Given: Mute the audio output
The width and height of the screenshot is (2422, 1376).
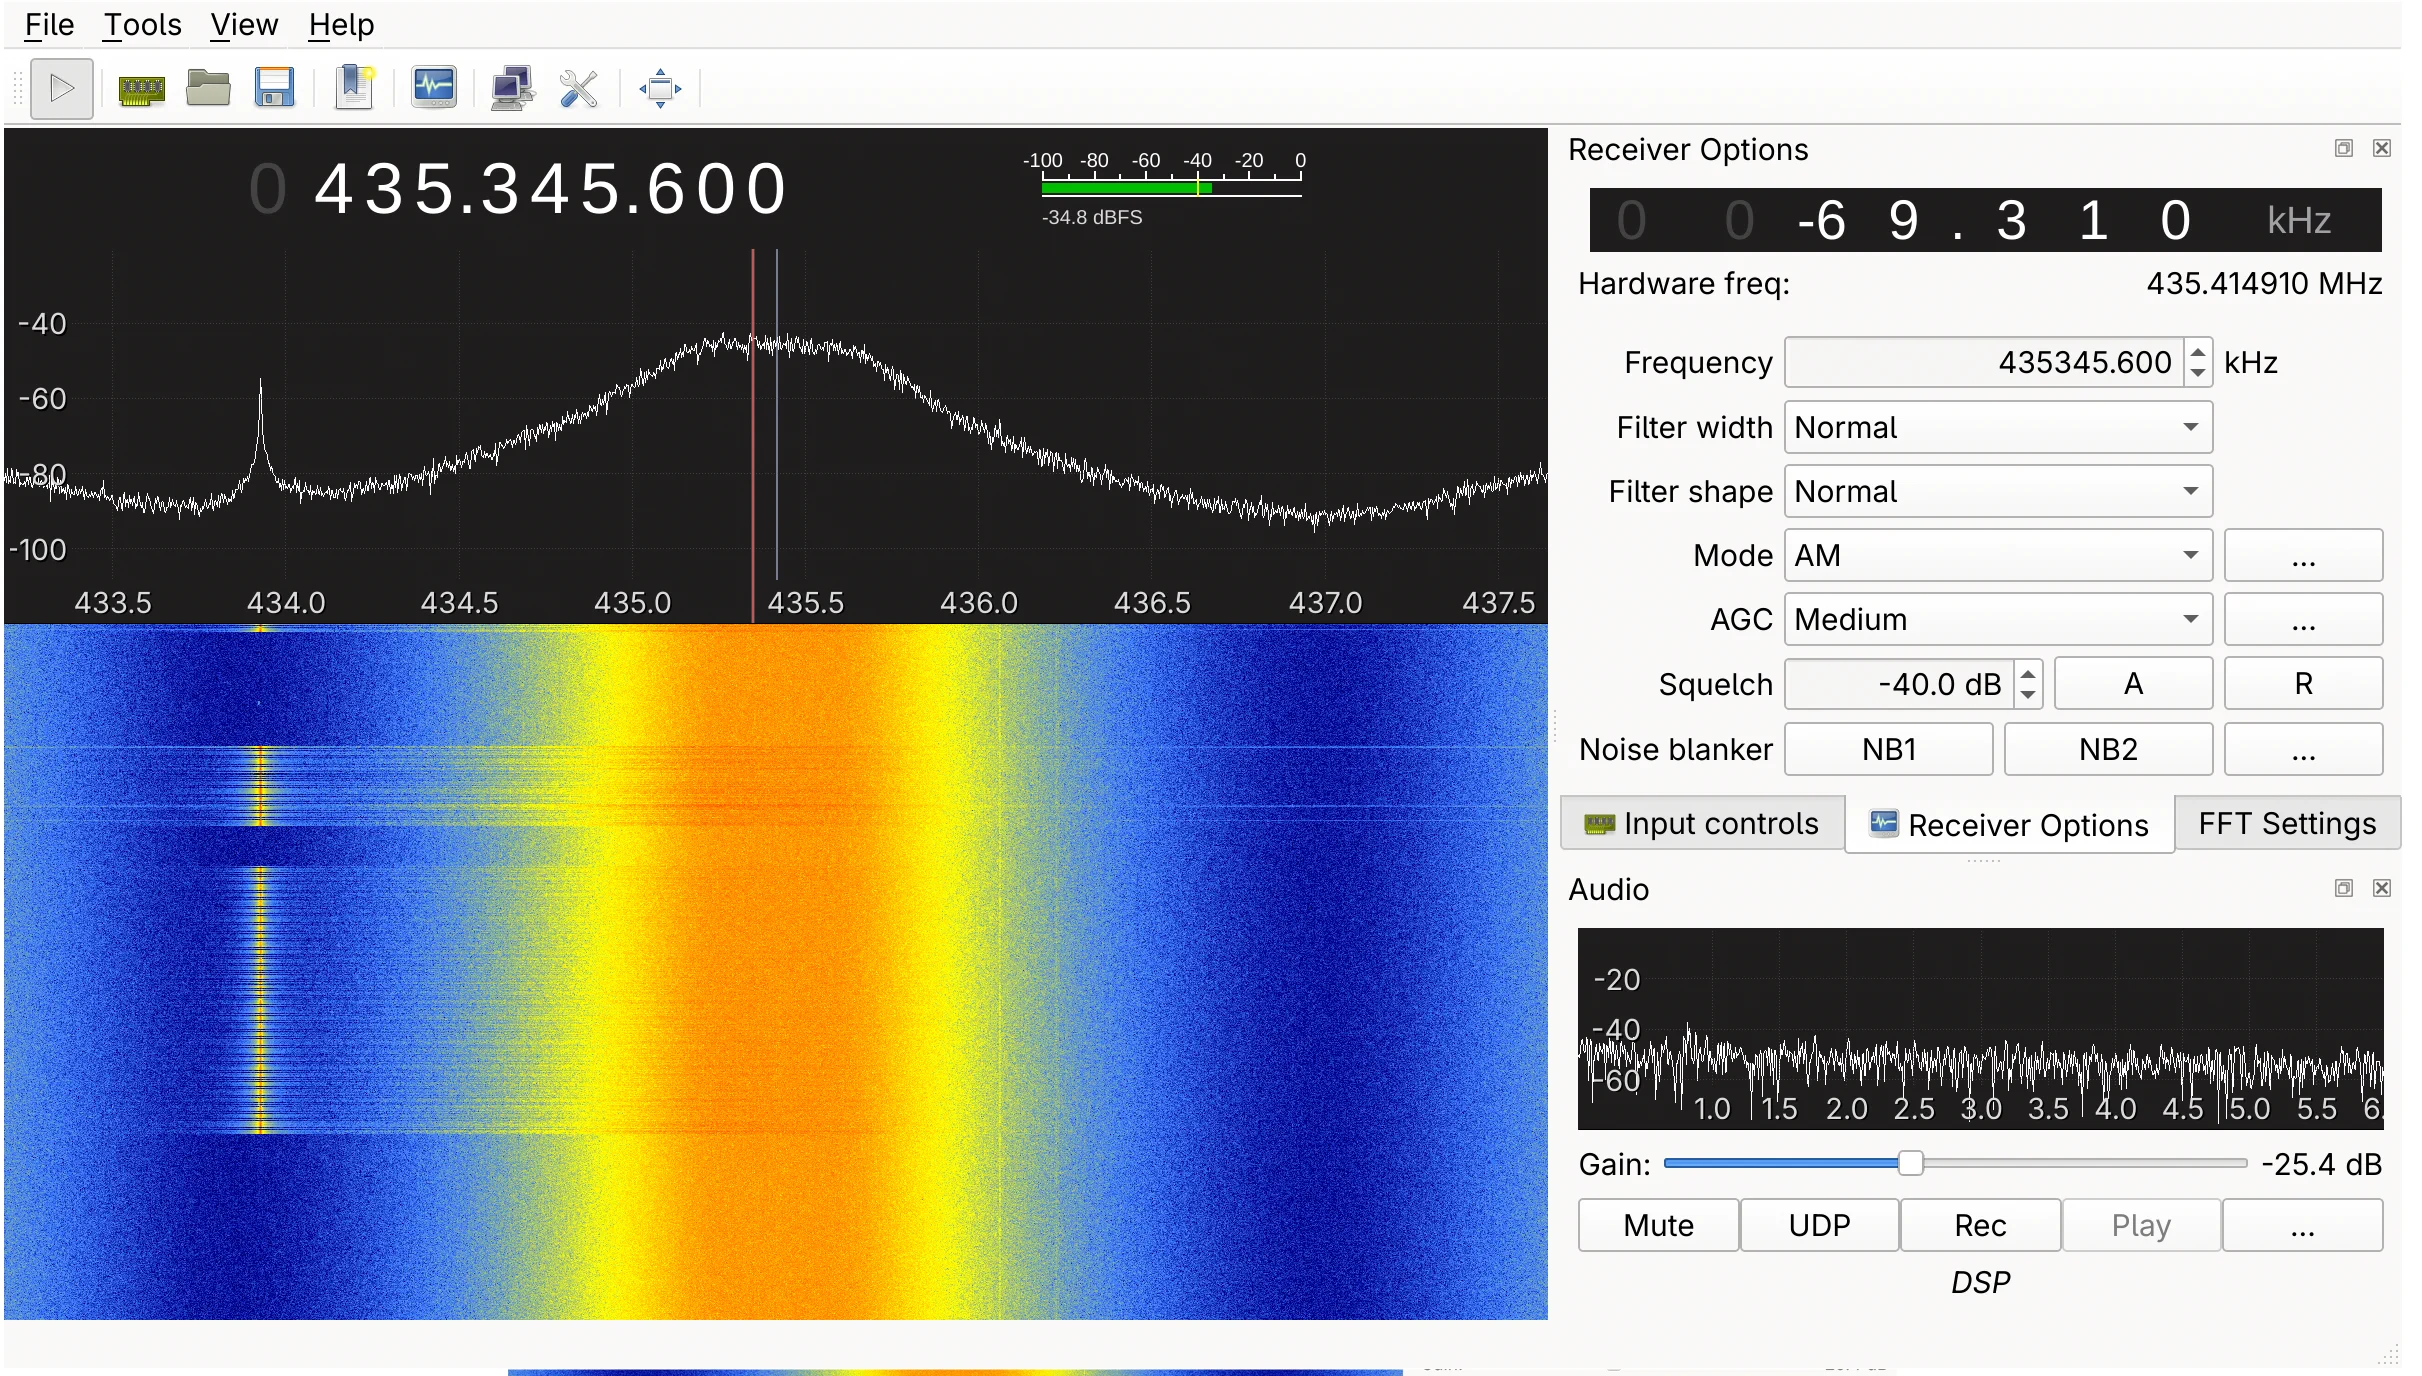Looking at the screenshot, I should click(1655, 1224).
